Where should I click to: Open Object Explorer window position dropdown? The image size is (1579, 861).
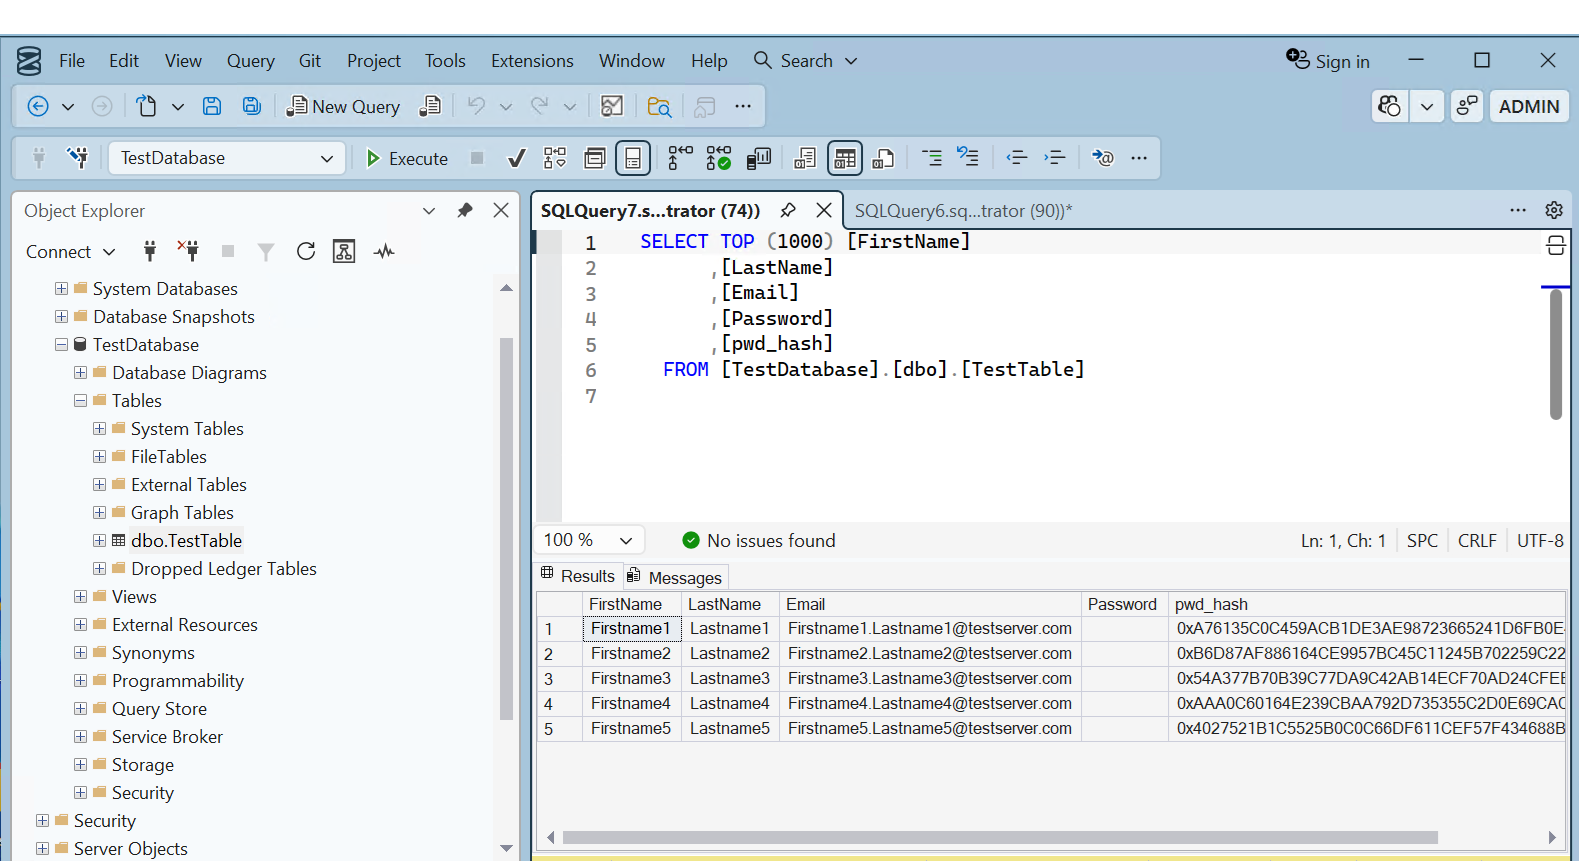coord(429,211)
